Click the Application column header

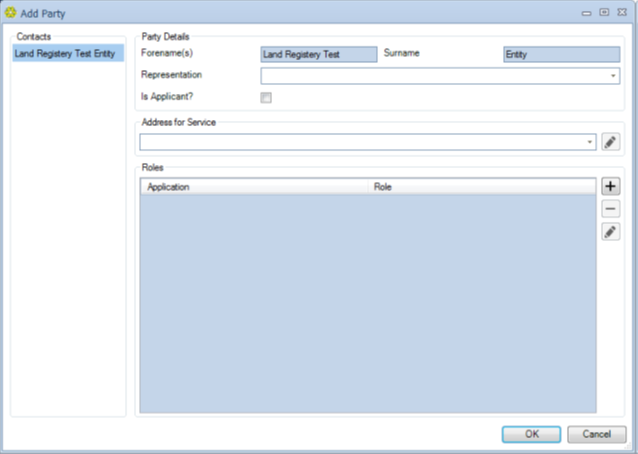254,187
